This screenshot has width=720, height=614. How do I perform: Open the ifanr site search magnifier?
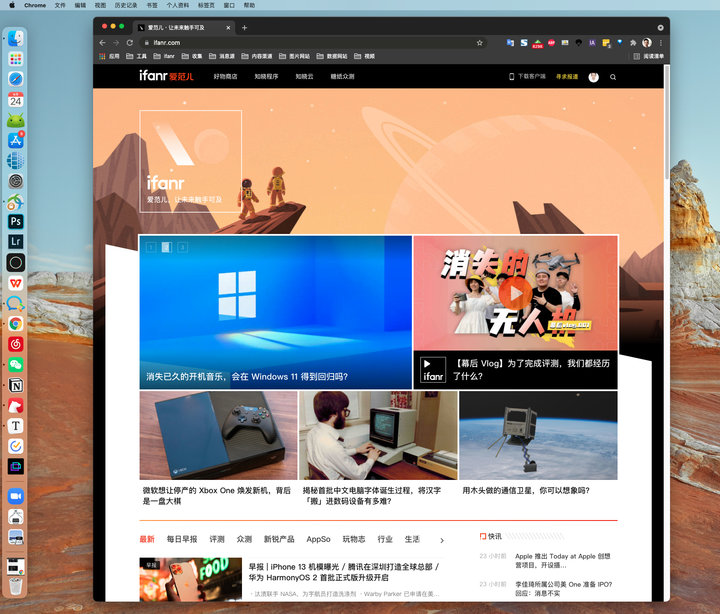click(613, 77)
